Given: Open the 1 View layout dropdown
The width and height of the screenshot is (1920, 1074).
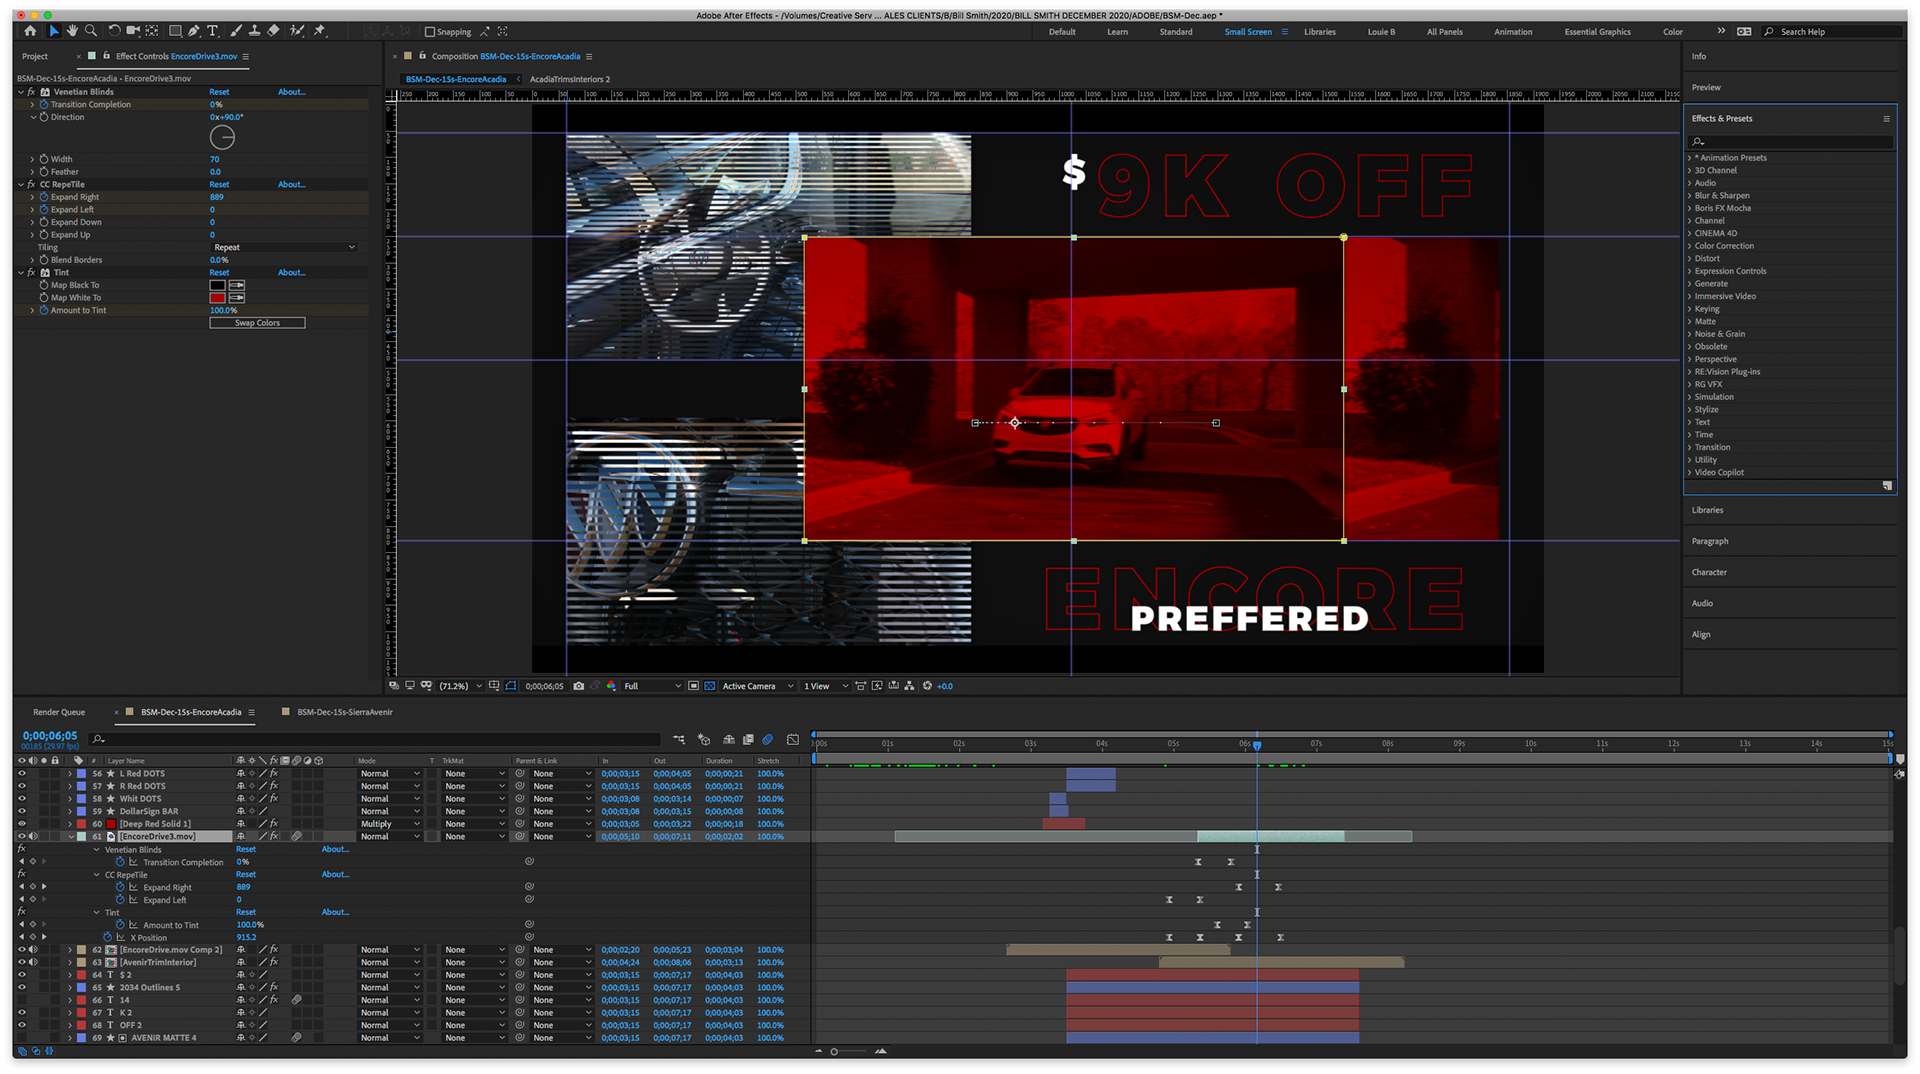Looking at the screenshot, I should (825, 686).
